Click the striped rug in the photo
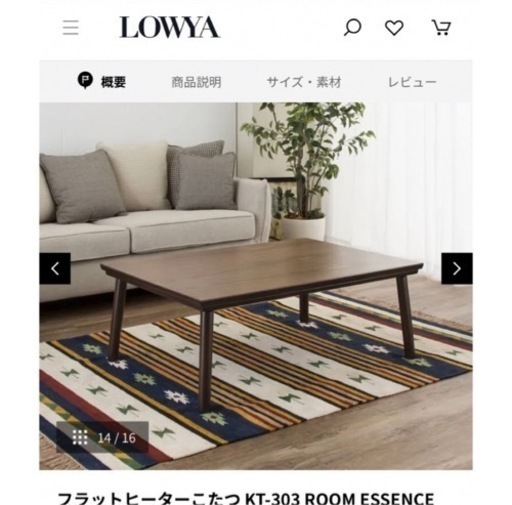 [256, 377]
